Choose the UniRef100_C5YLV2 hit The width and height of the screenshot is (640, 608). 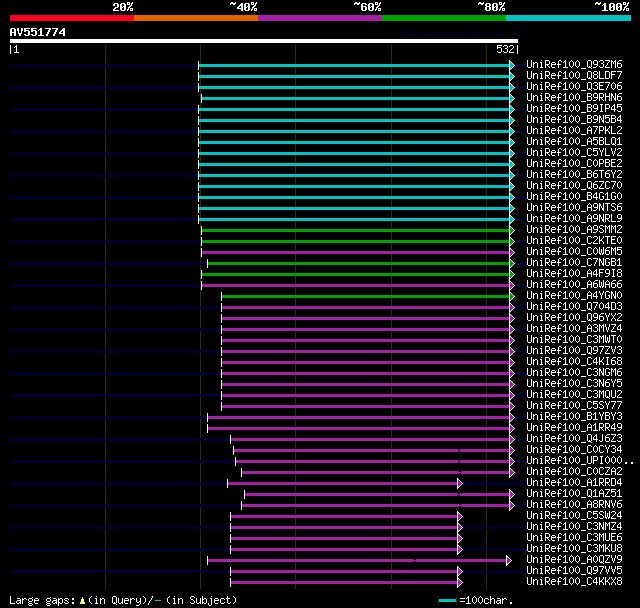click(x=574, y=153)
